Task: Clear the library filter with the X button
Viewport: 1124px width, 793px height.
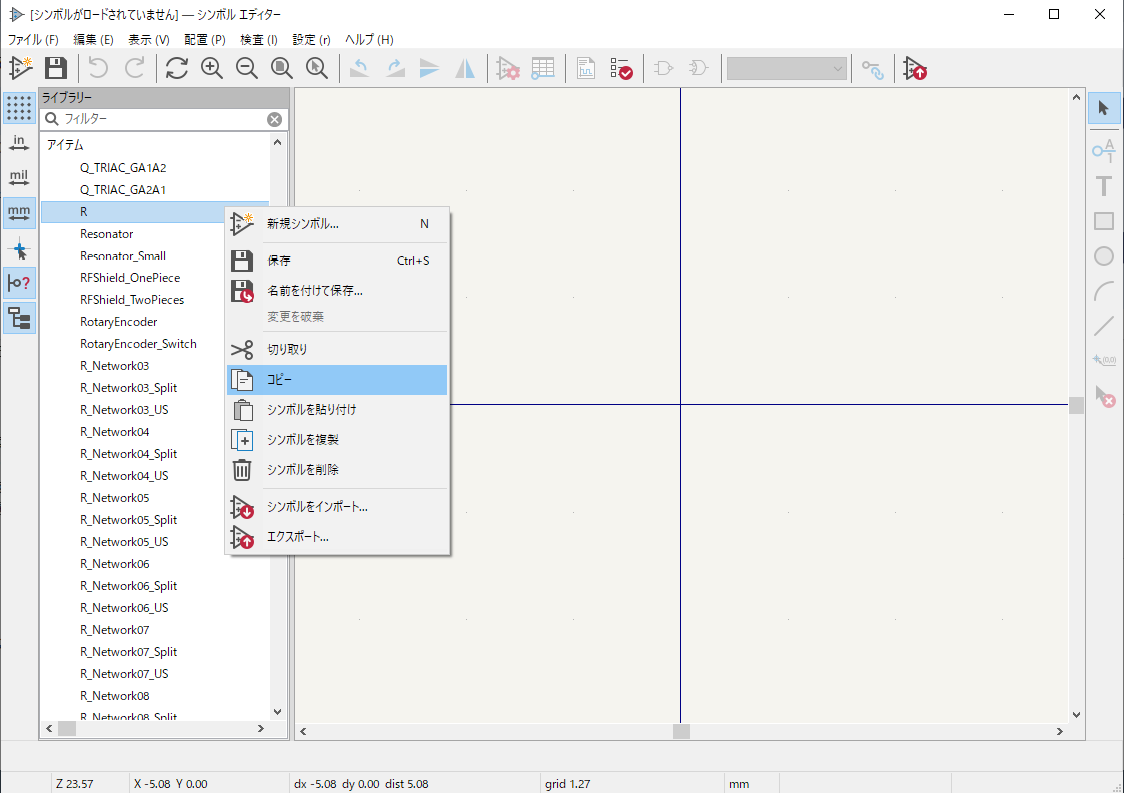Action: tap(274, 119)
